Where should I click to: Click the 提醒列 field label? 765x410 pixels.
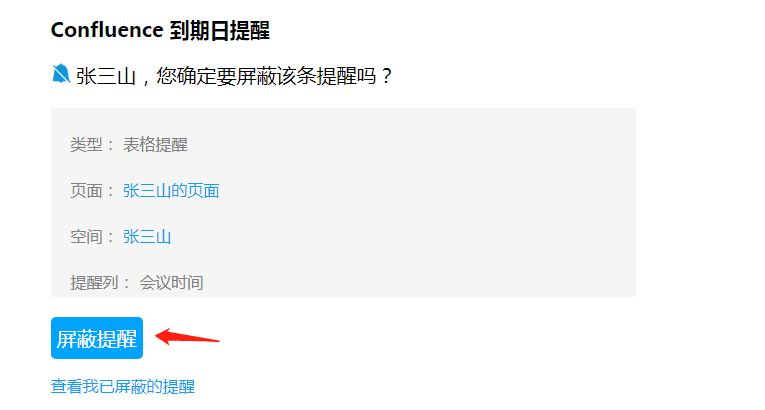(94, 283)
